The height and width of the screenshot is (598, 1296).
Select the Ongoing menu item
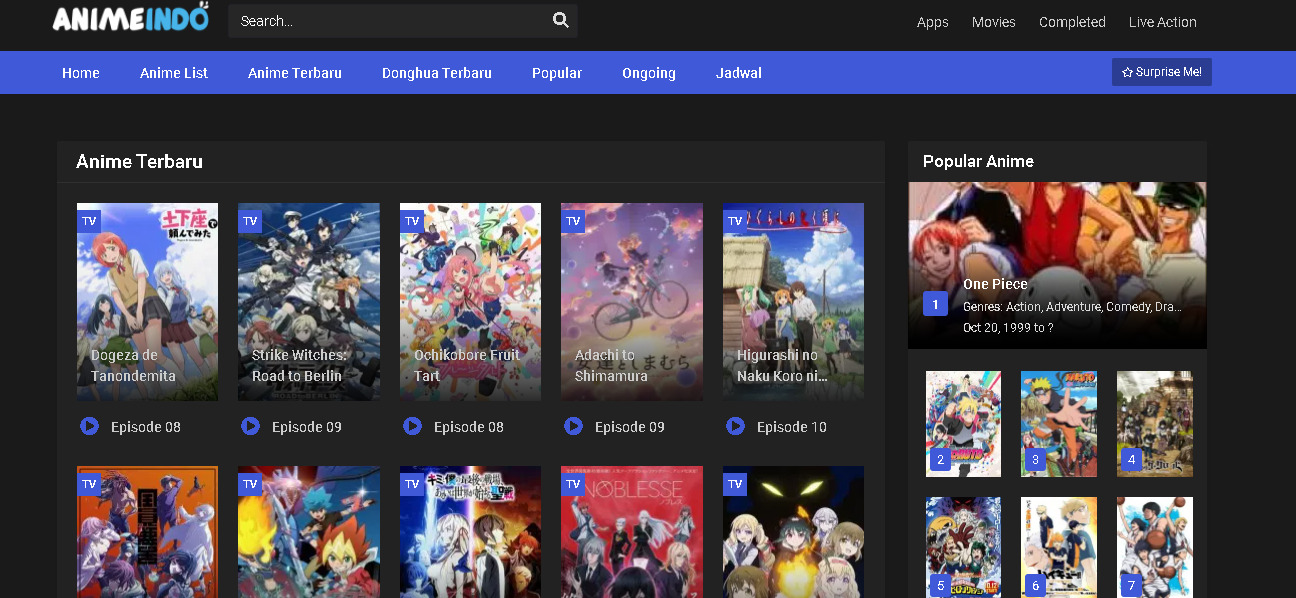pos(649,73)
